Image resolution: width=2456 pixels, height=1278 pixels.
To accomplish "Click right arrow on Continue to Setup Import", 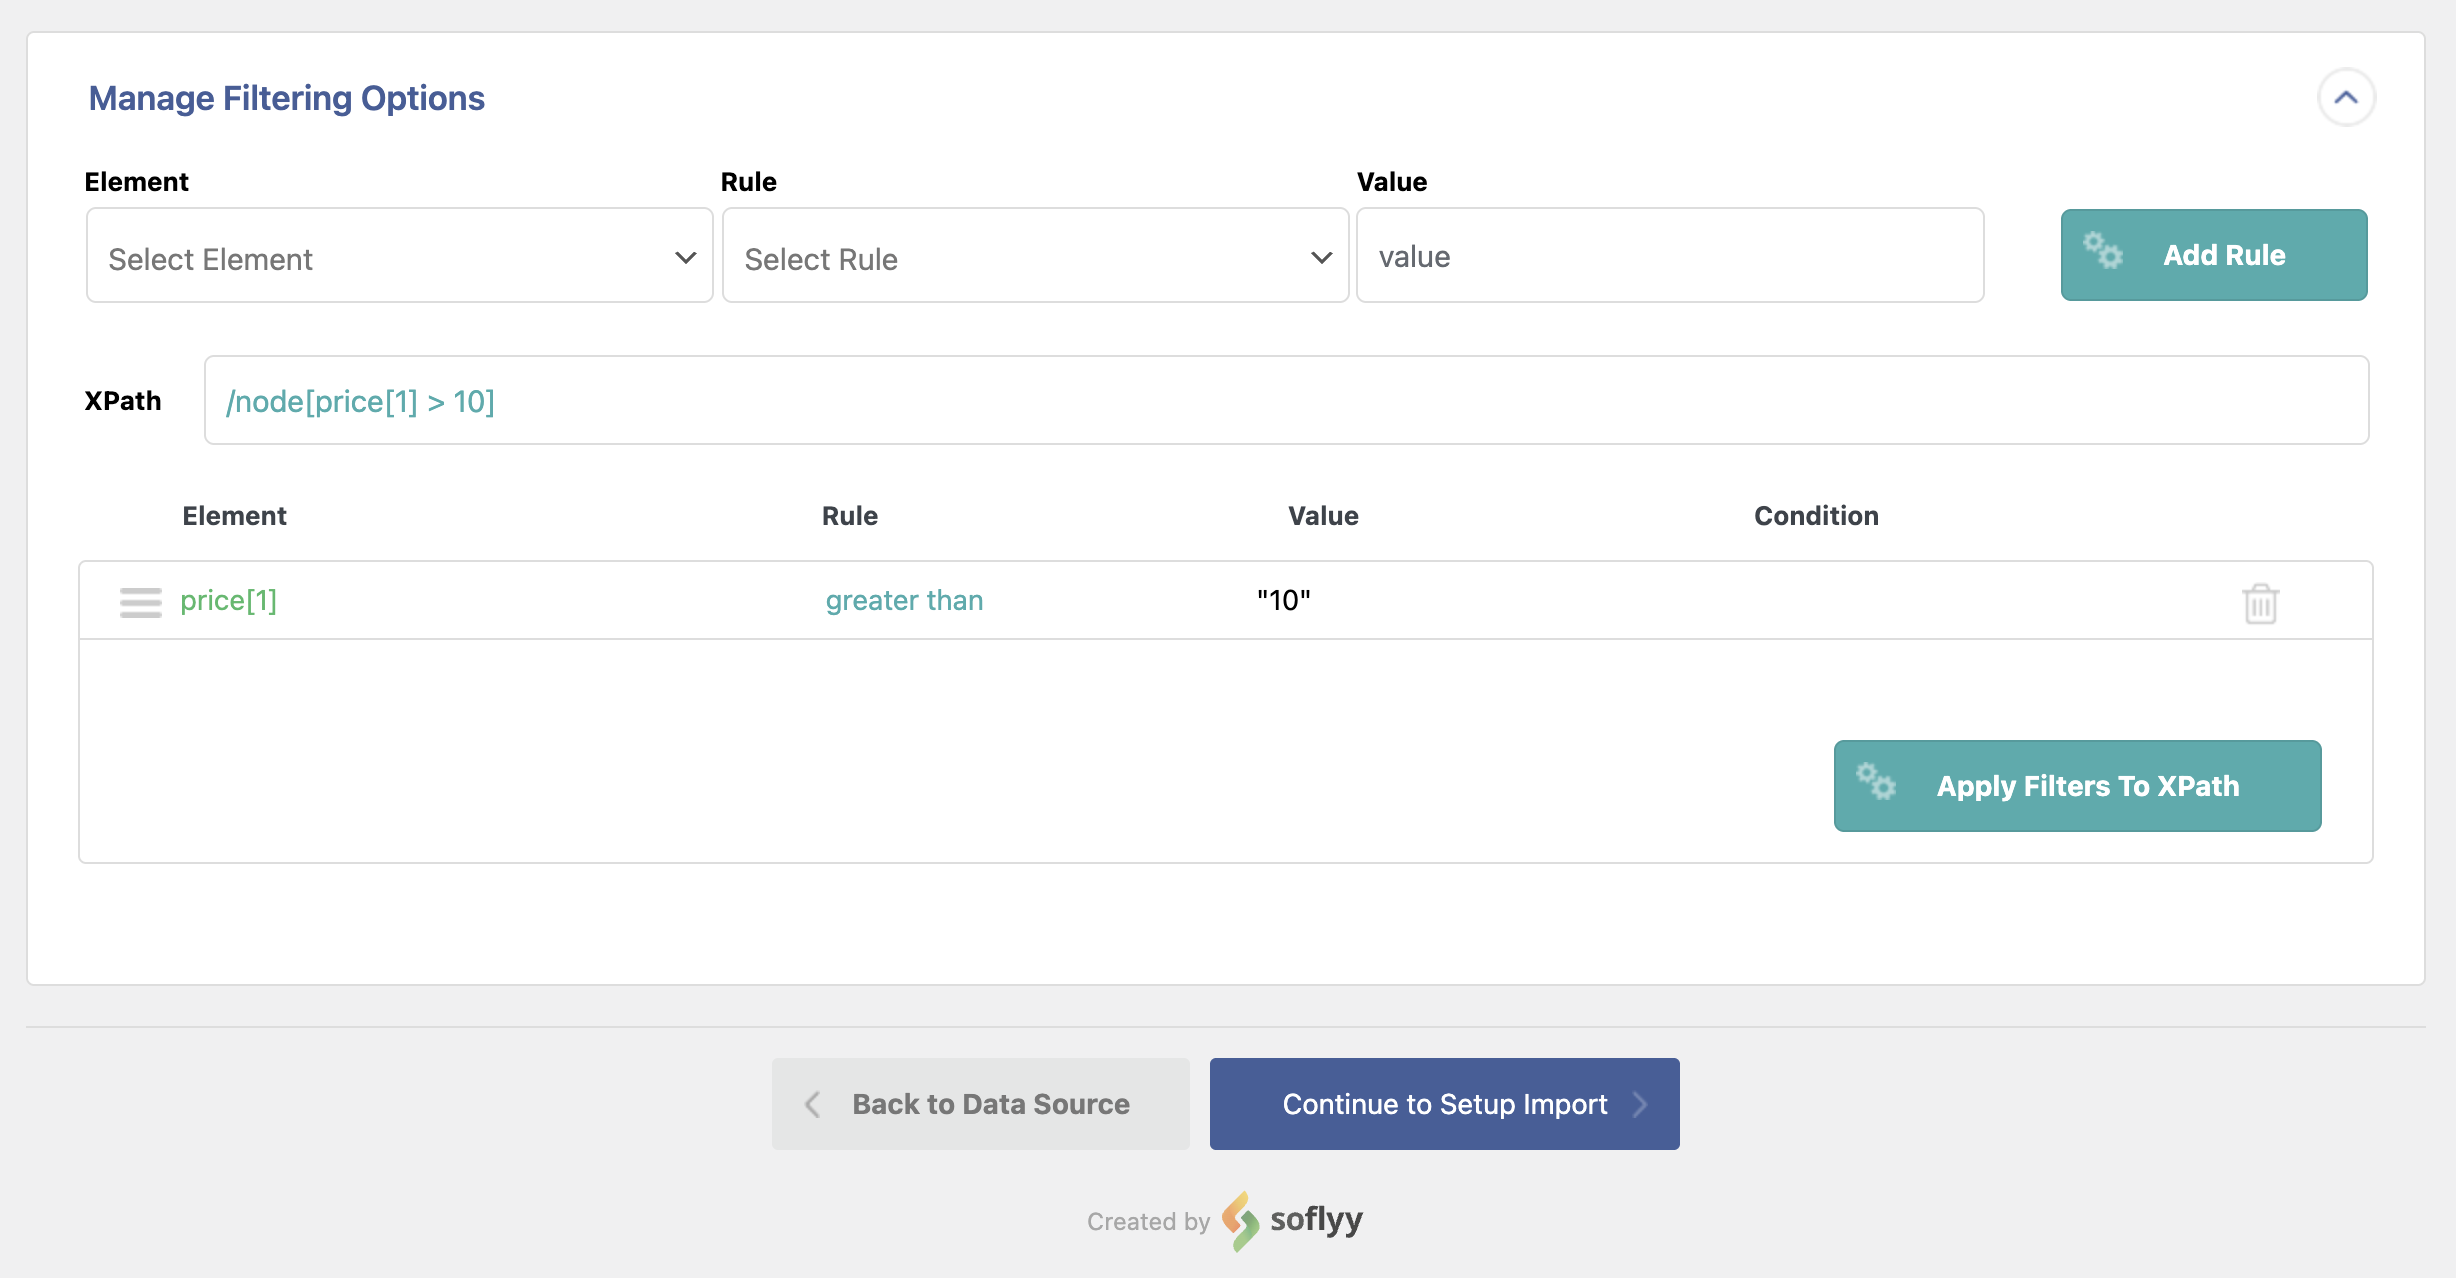I will point(1640,1104).
